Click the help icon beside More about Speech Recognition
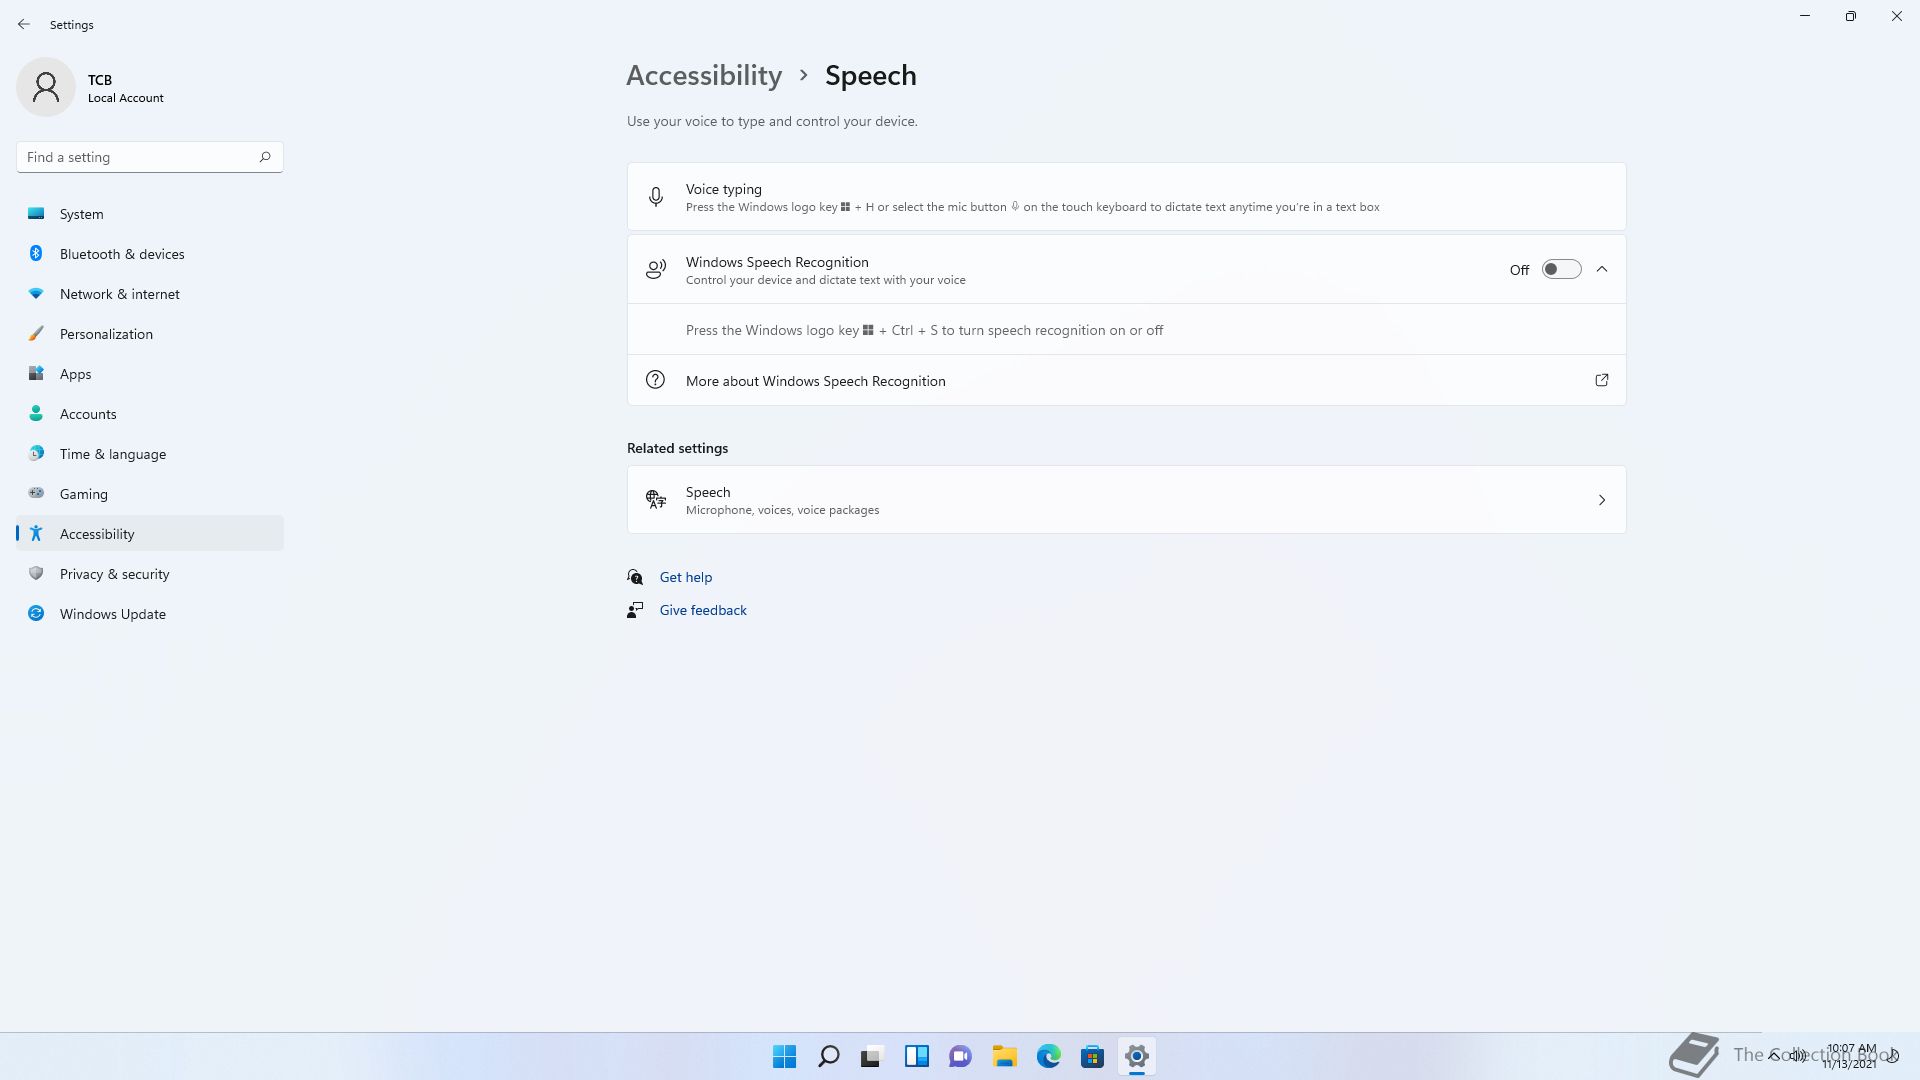The height and width of the screenshot is (1080, 1920). click(655, 380)
